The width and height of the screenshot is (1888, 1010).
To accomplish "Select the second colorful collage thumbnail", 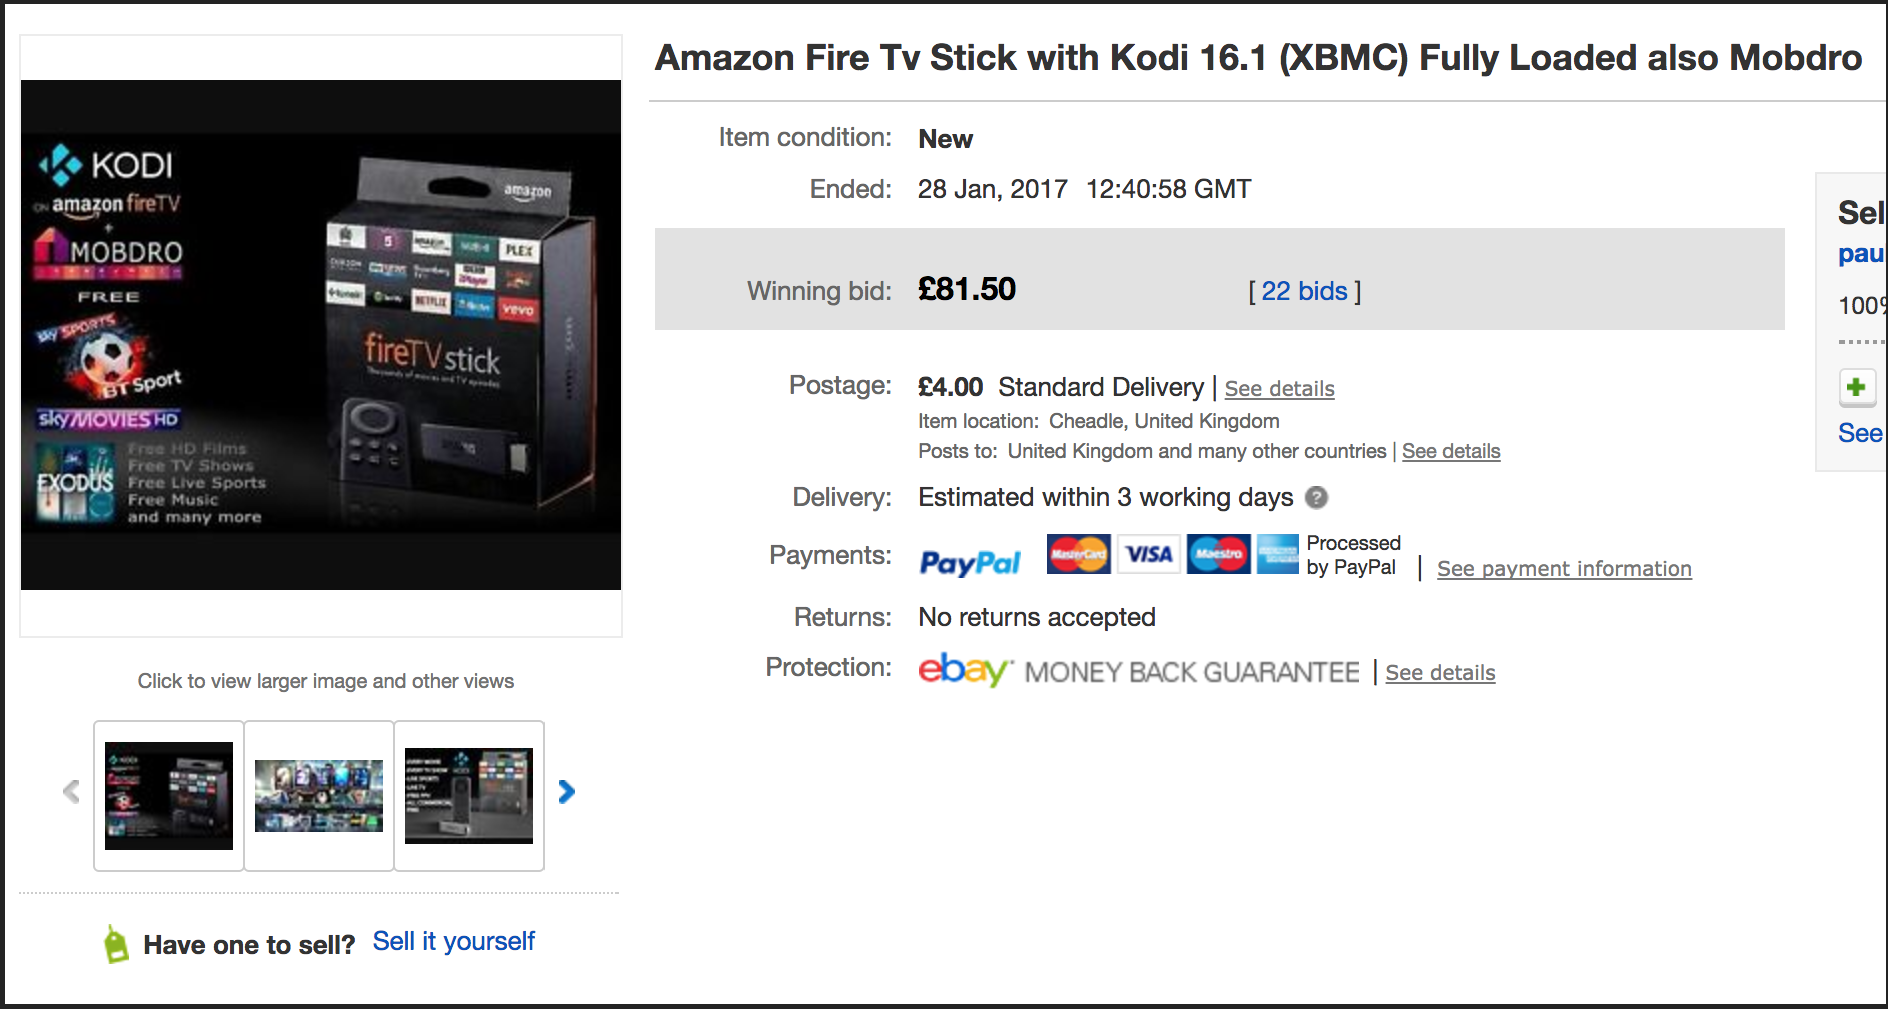I will 319,796.
